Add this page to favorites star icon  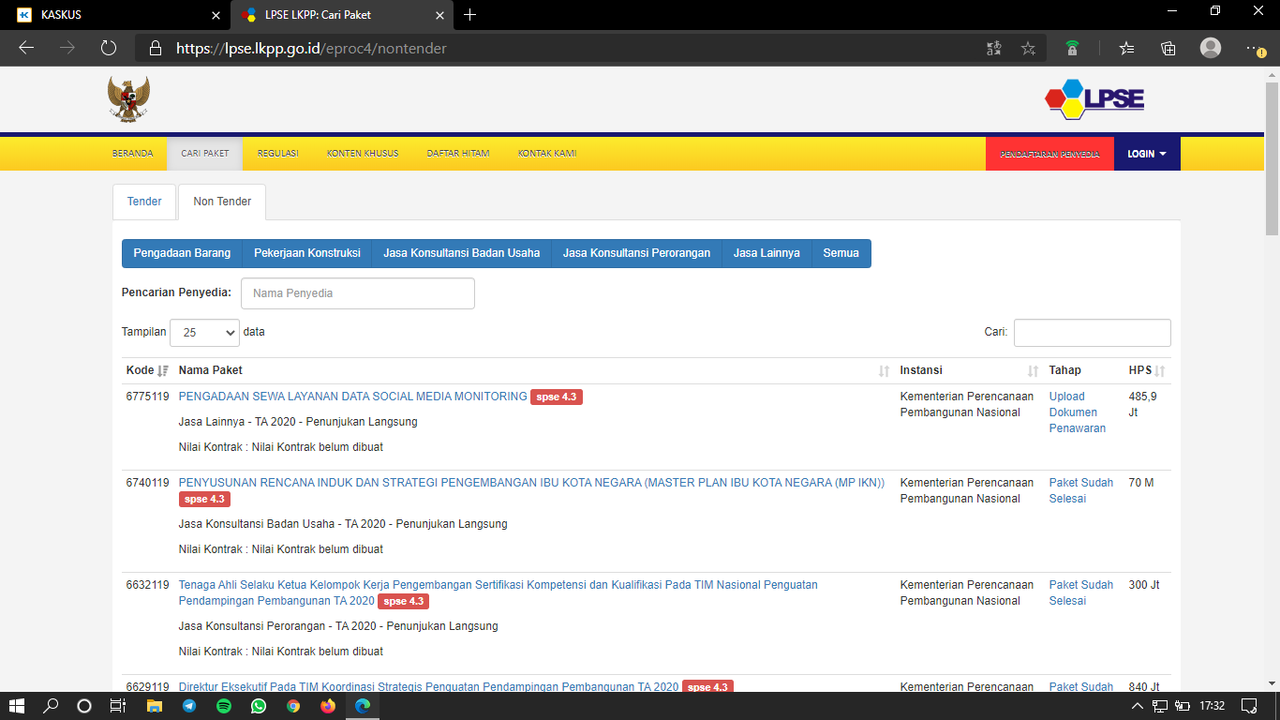(x=1028, y=47)
